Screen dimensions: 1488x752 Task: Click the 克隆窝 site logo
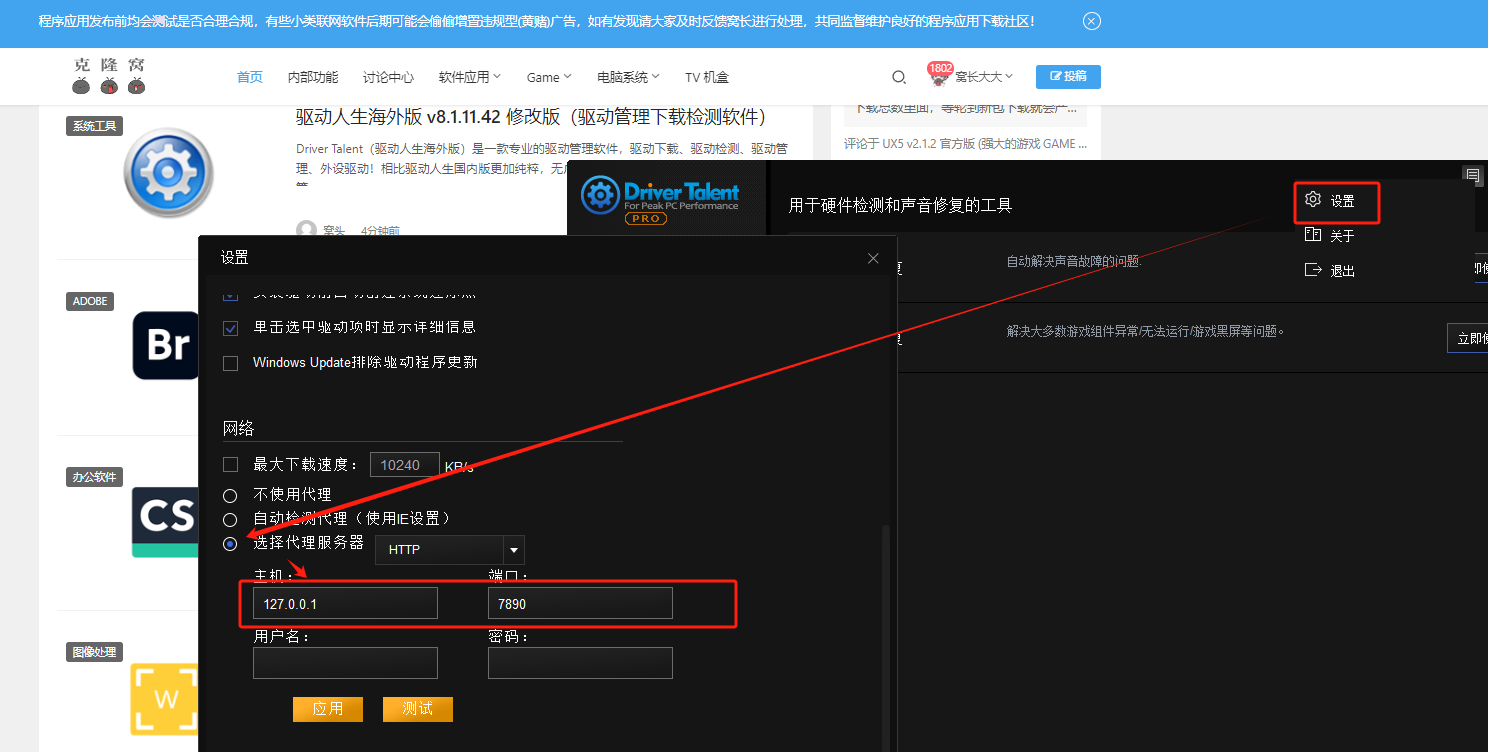(109, 77)
